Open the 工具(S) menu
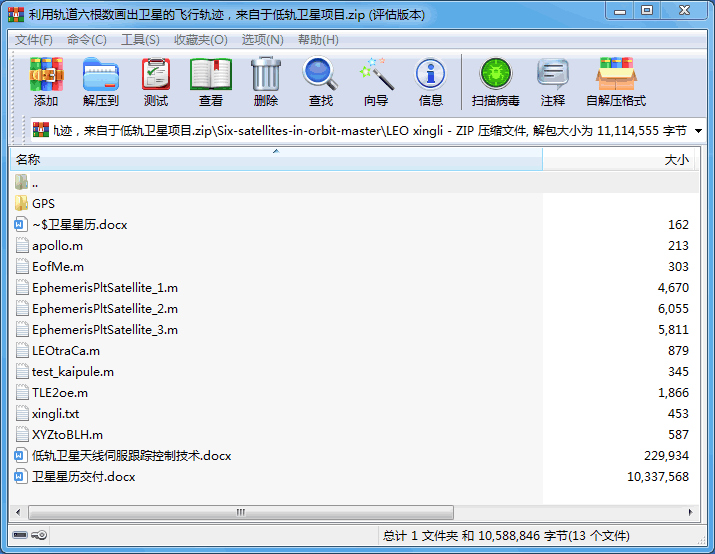The image size is (715, 554). tap(140, 40)
